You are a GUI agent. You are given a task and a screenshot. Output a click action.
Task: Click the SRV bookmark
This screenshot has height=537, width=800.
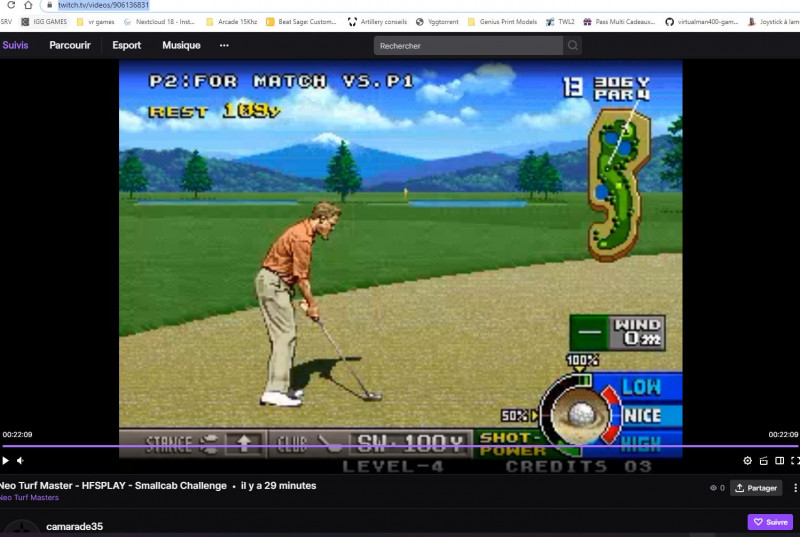click(x=6, y=22)
